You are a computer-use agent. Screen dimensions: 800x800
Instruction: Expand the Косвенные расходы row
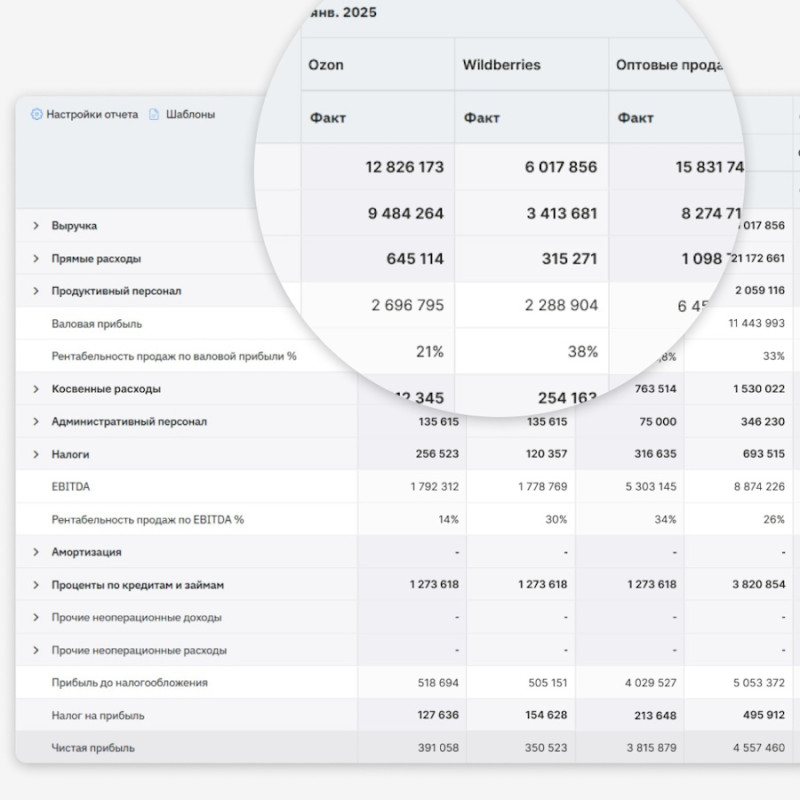[x=36, y=389]
